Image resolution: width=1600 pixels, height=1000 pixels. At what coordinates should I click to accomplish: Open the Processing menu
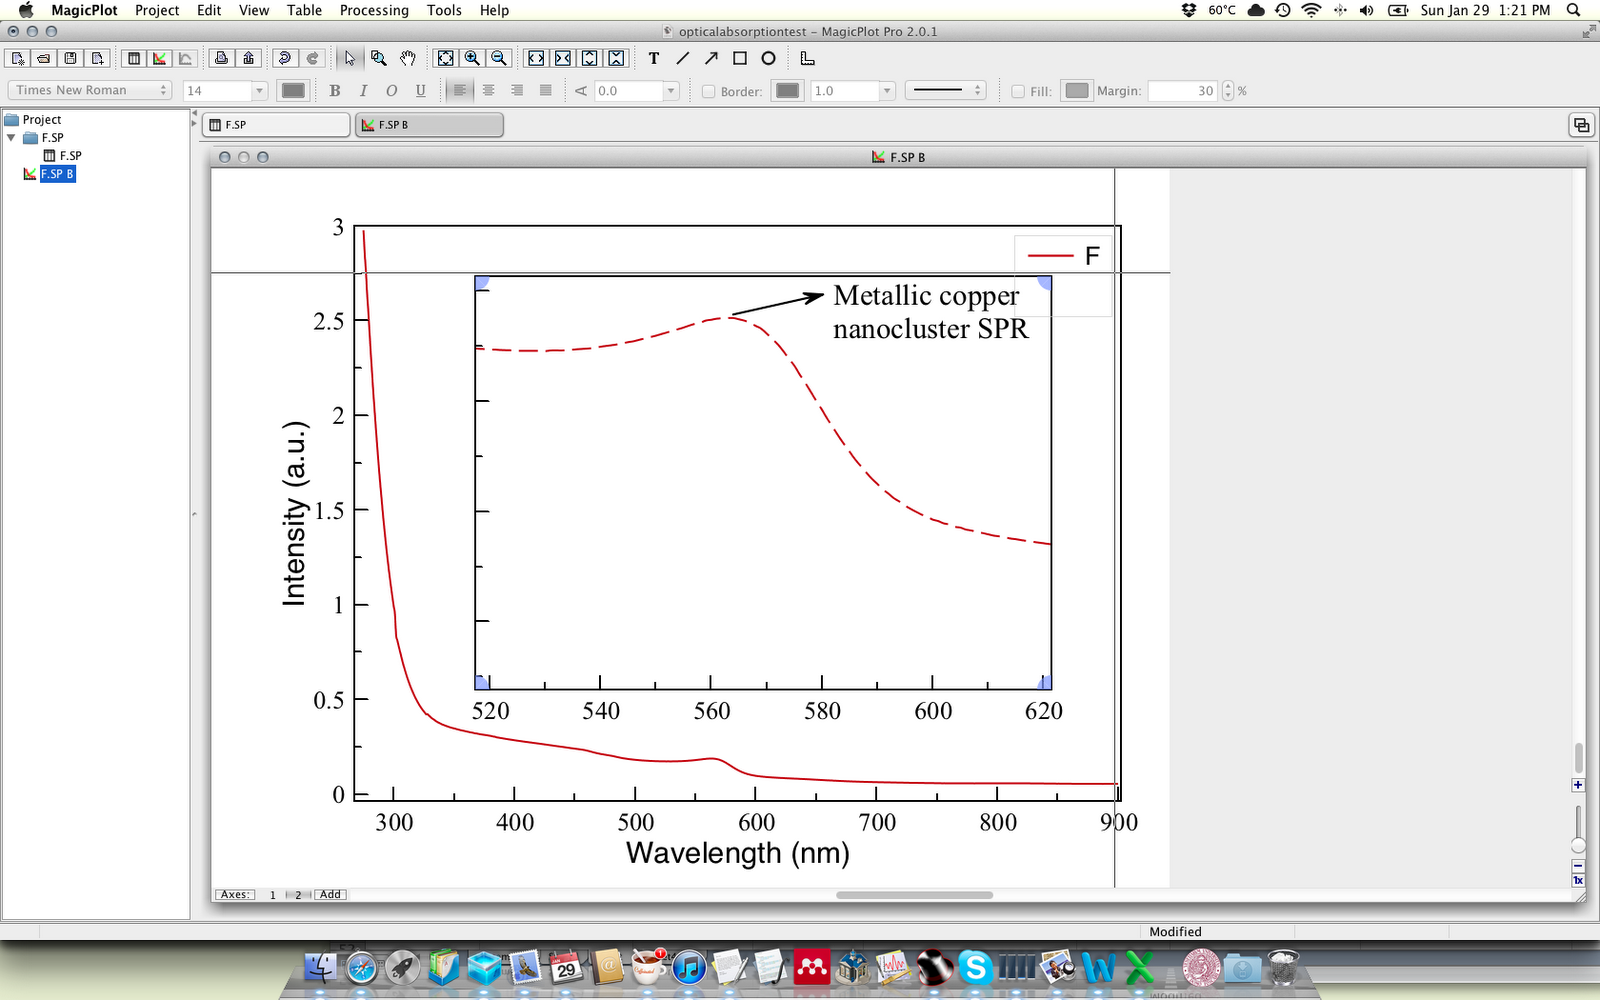coord(373,11)
